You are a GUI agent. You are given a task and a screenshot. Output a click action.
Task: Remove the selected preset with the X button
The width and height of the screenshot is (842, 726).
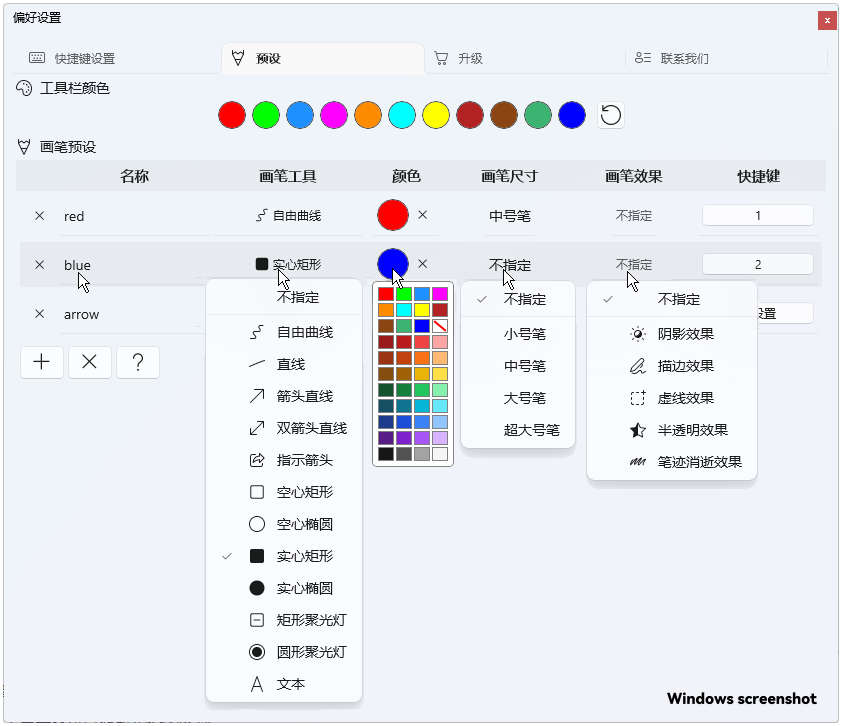tap(90, 362)
